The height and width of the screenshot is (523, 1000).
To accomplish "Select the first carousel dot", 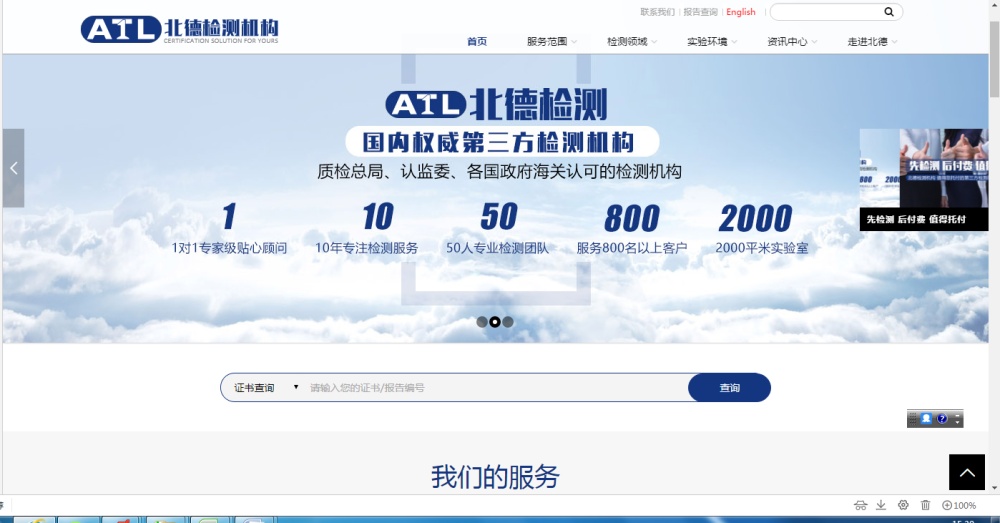I will tap(482, 322).
